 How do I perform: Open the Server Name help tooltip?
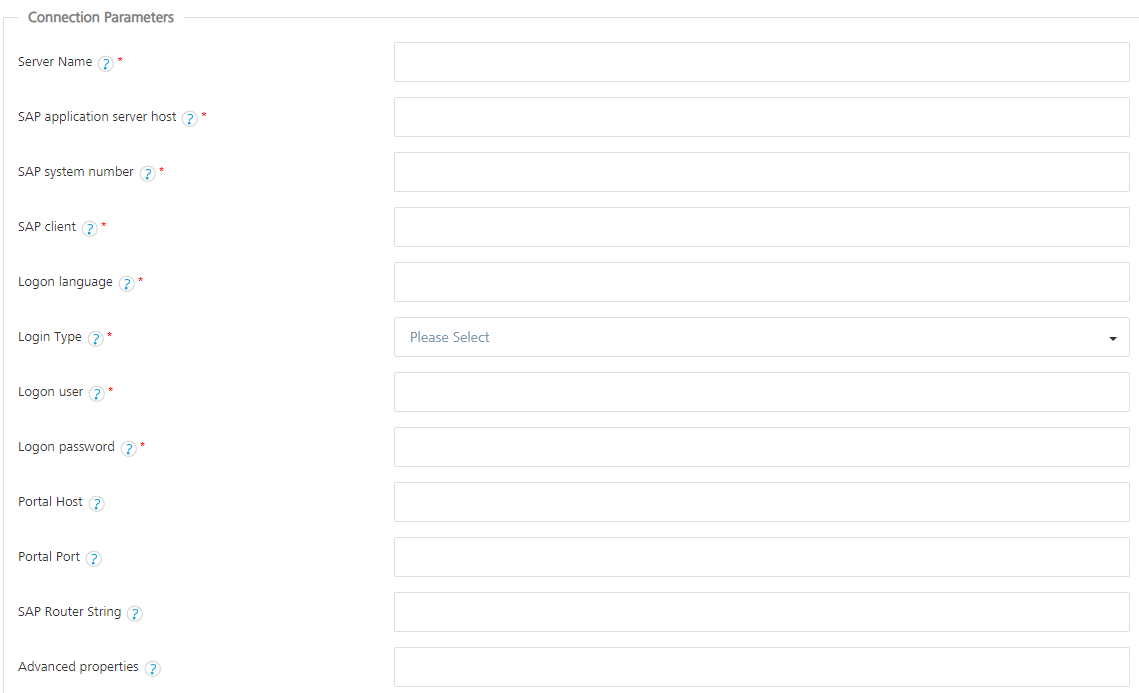106,62
